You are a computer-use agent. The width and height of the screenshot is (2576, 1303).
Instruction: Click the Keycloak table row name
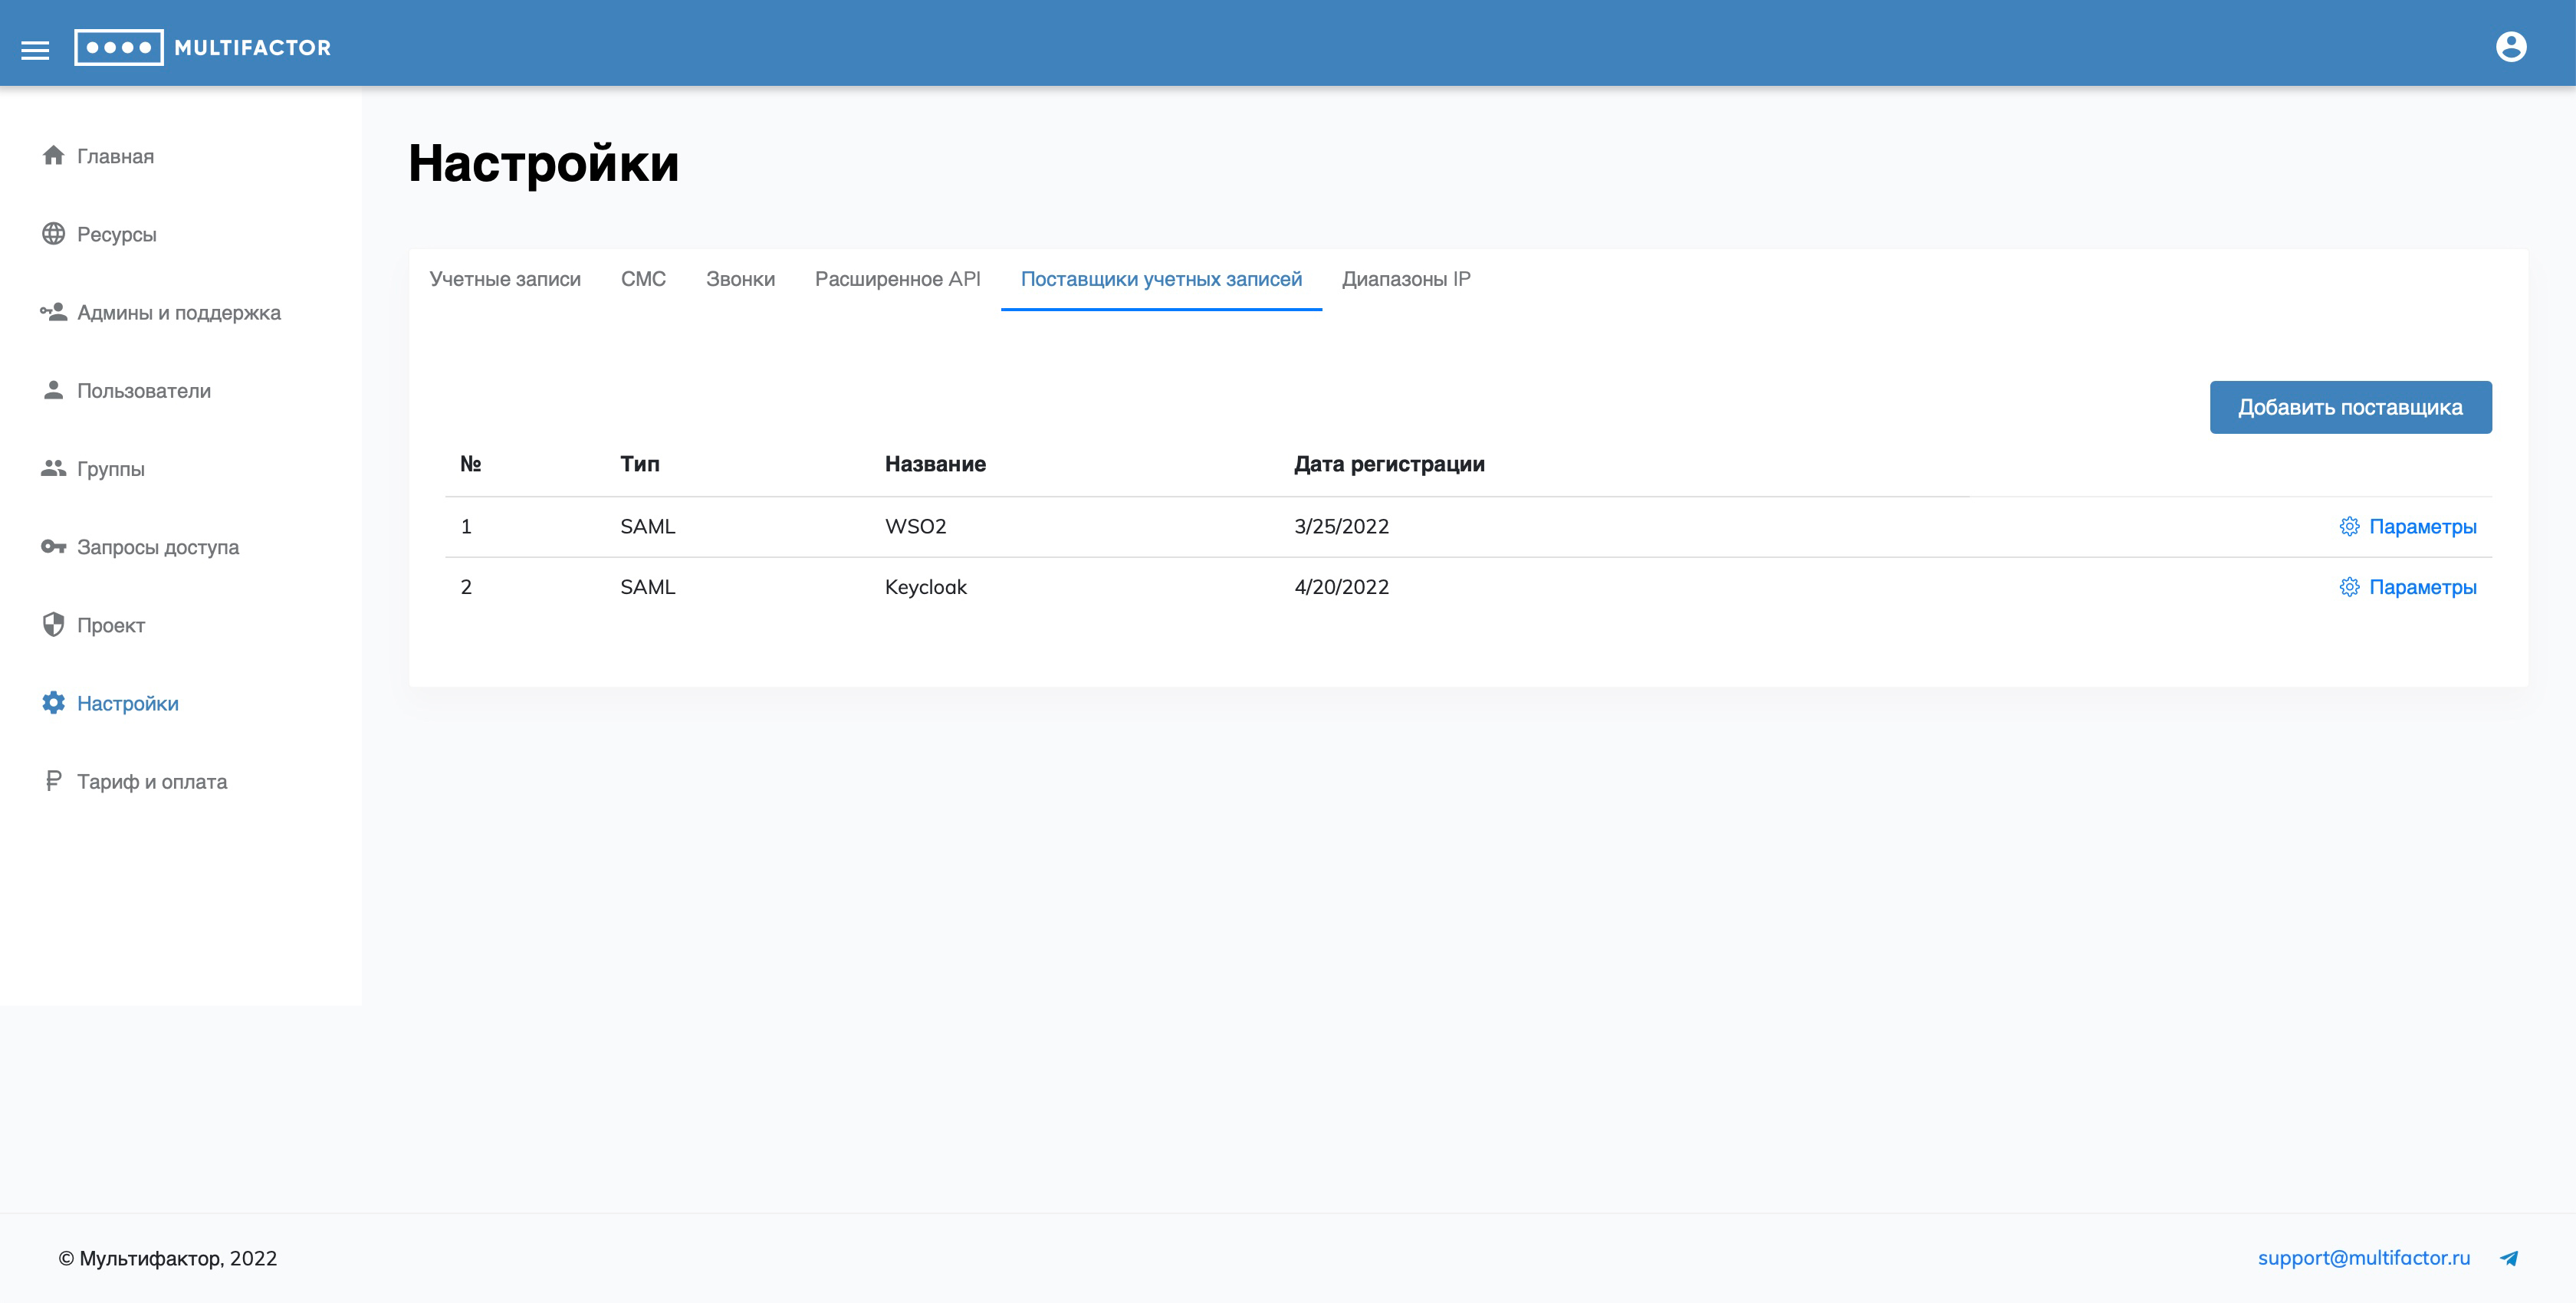click(925, 587)
